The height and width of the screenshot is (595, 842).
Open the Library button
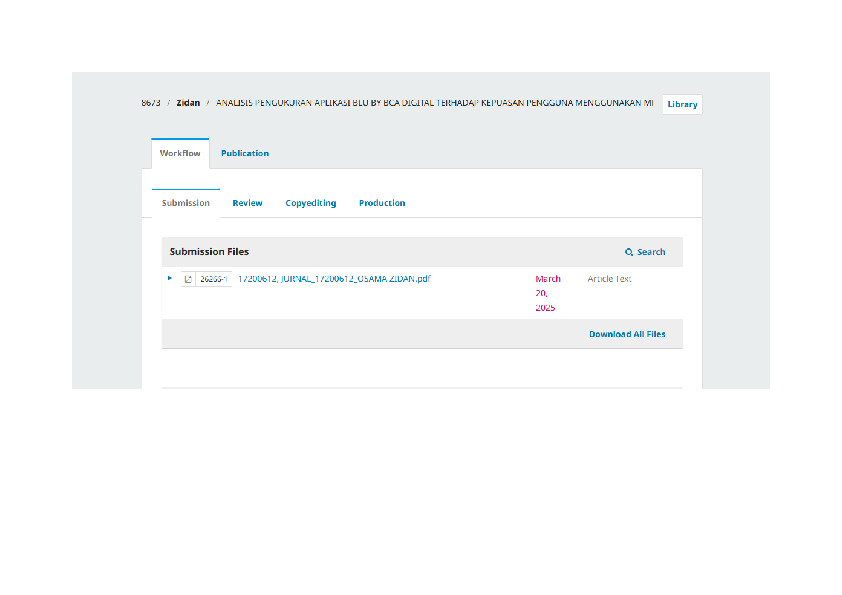click(x=682, y=104)
